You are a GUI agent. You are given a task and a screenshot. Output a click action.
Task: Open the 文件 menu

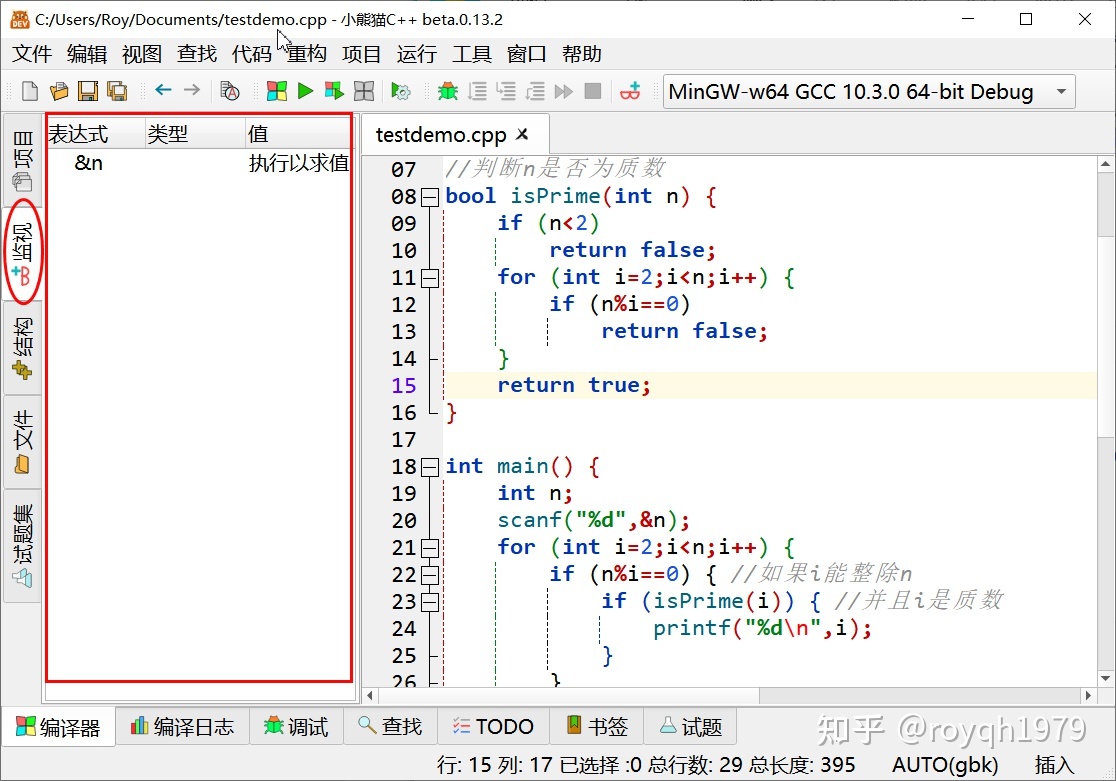(x=32, y=54)
